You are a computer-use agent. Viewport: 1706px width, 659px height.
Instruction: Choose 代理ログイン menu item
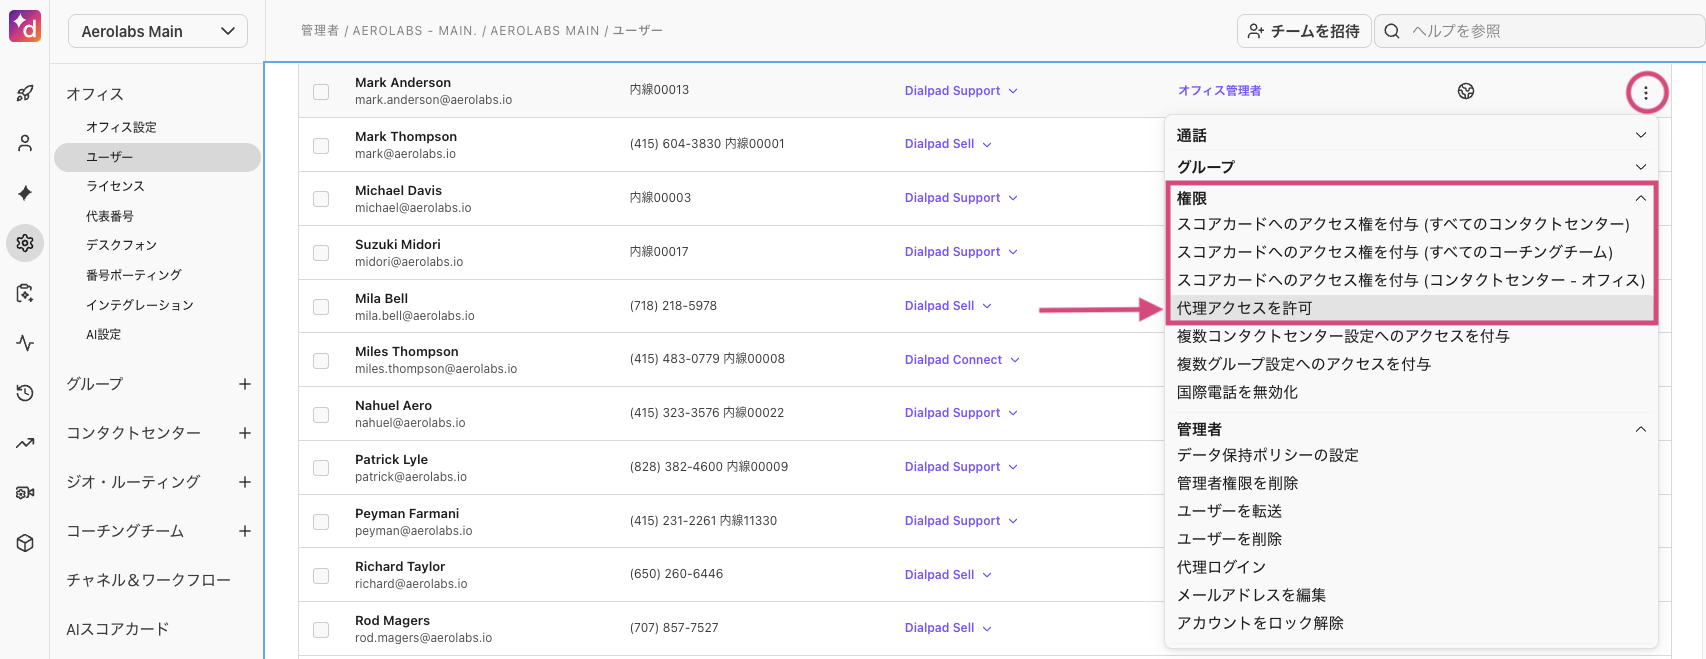pyautogui.click(x=1221, y=567)
